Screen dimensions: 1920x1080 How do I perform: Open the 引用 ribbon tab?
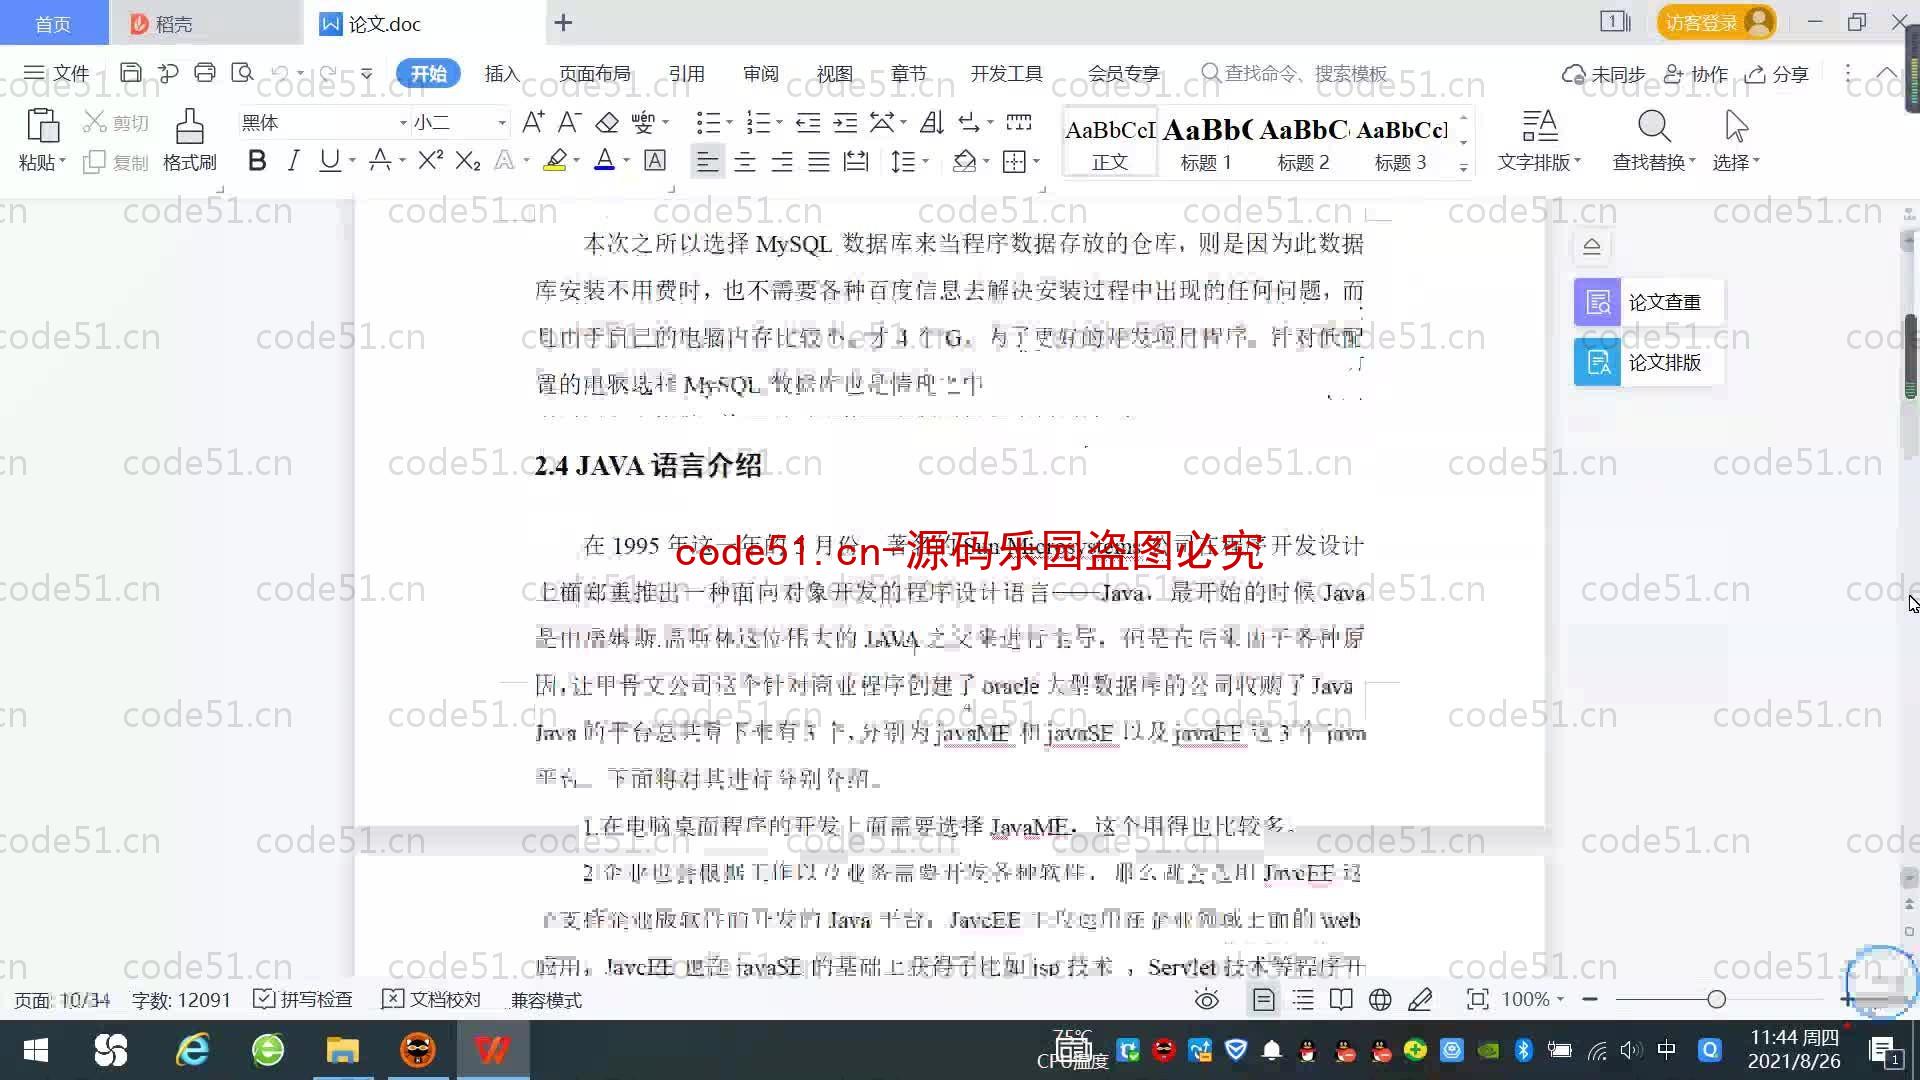(x=687, y=73)
